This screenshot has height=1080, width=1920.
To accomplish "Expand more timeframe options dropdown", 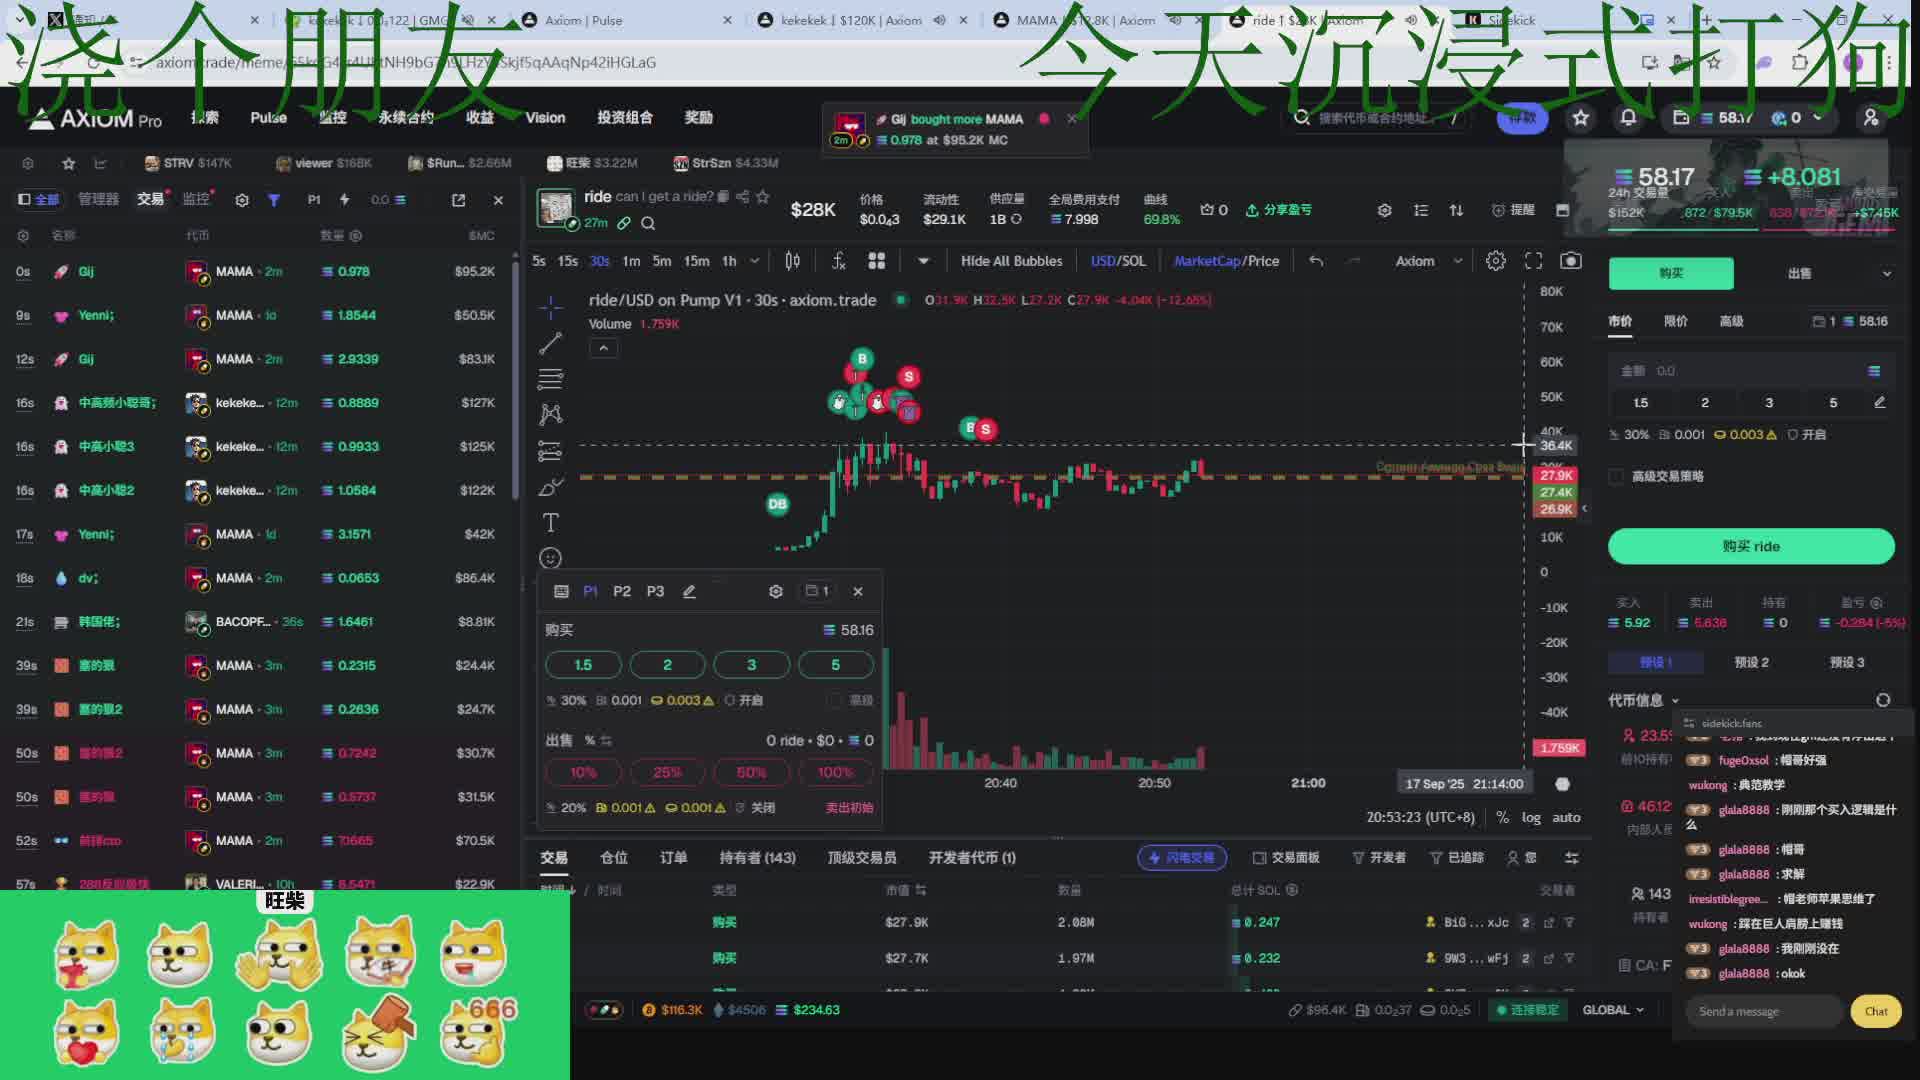I will point(754,261).
